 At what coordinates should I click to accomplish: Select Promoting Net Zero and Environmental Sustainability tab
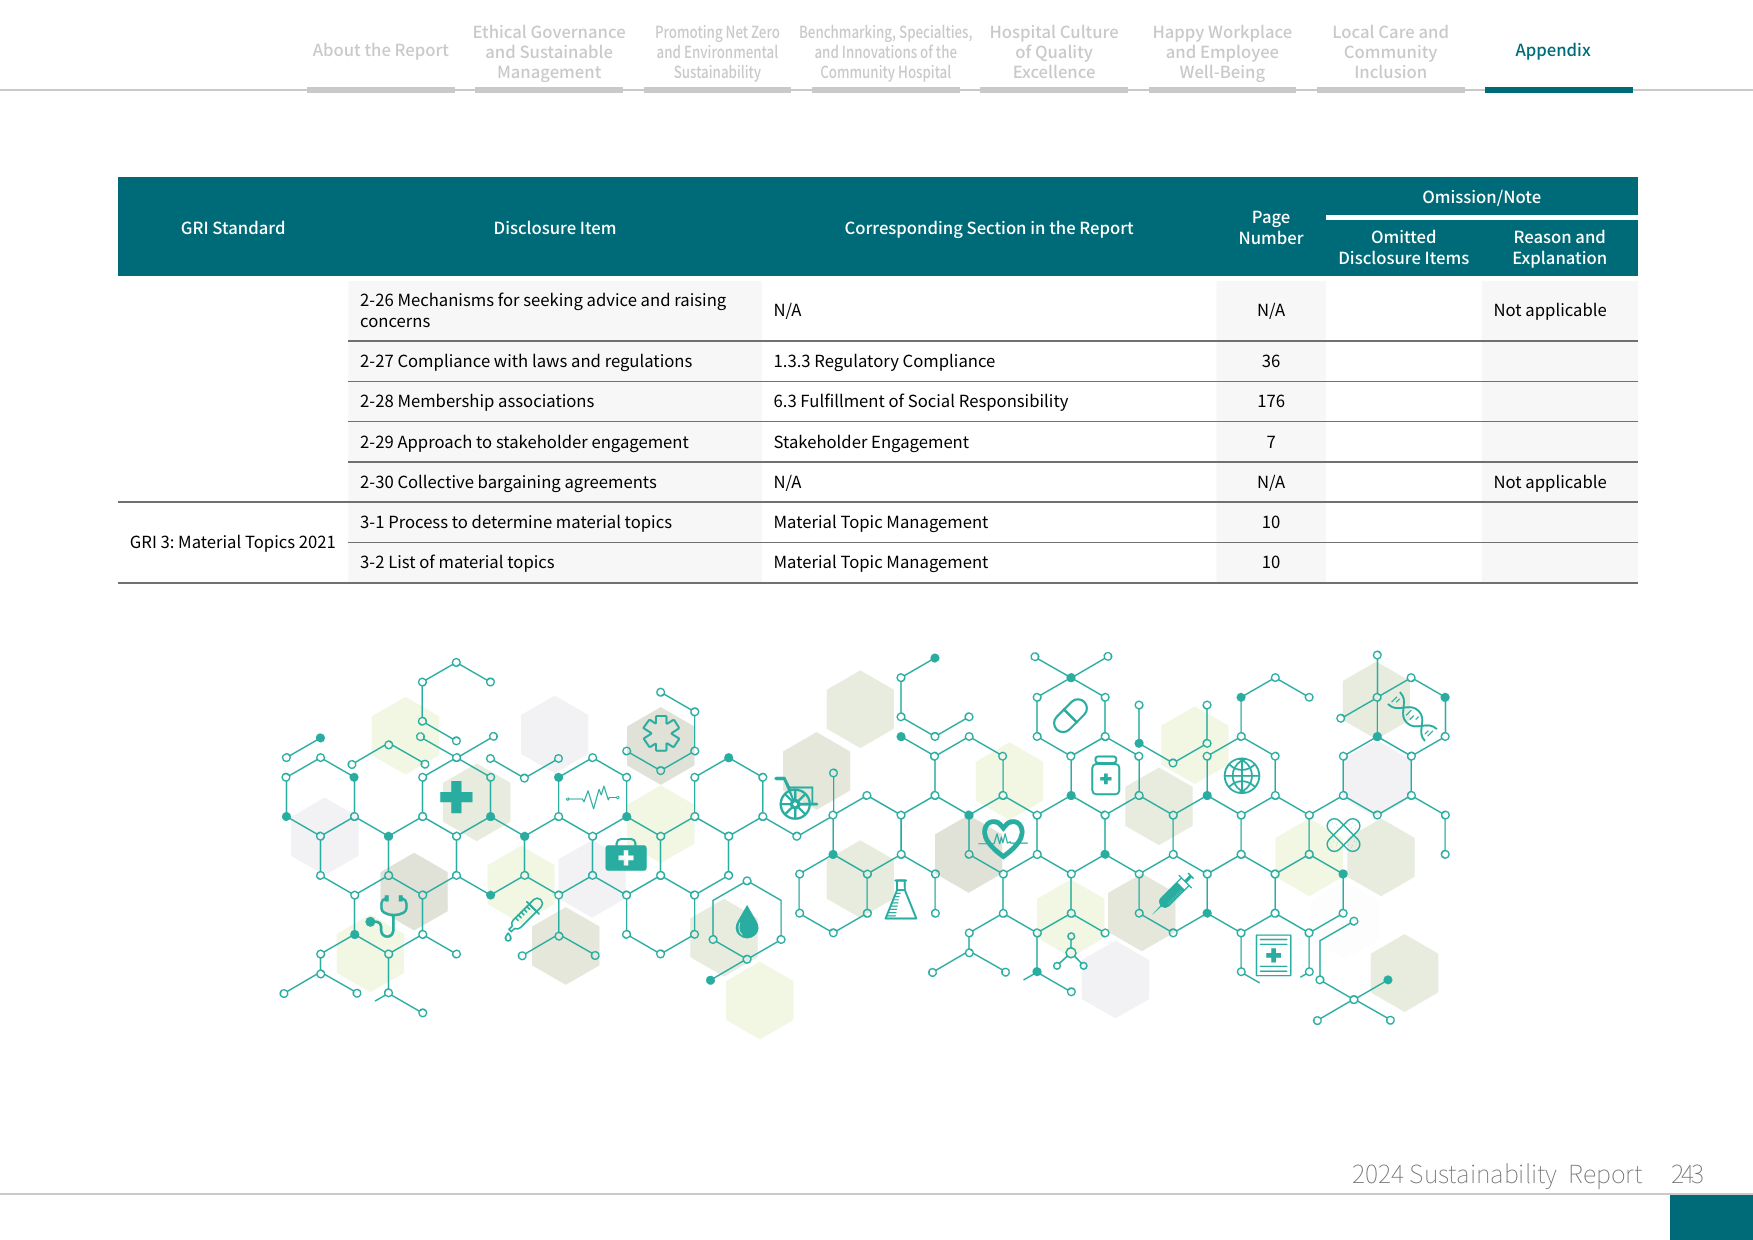[717, 52]
